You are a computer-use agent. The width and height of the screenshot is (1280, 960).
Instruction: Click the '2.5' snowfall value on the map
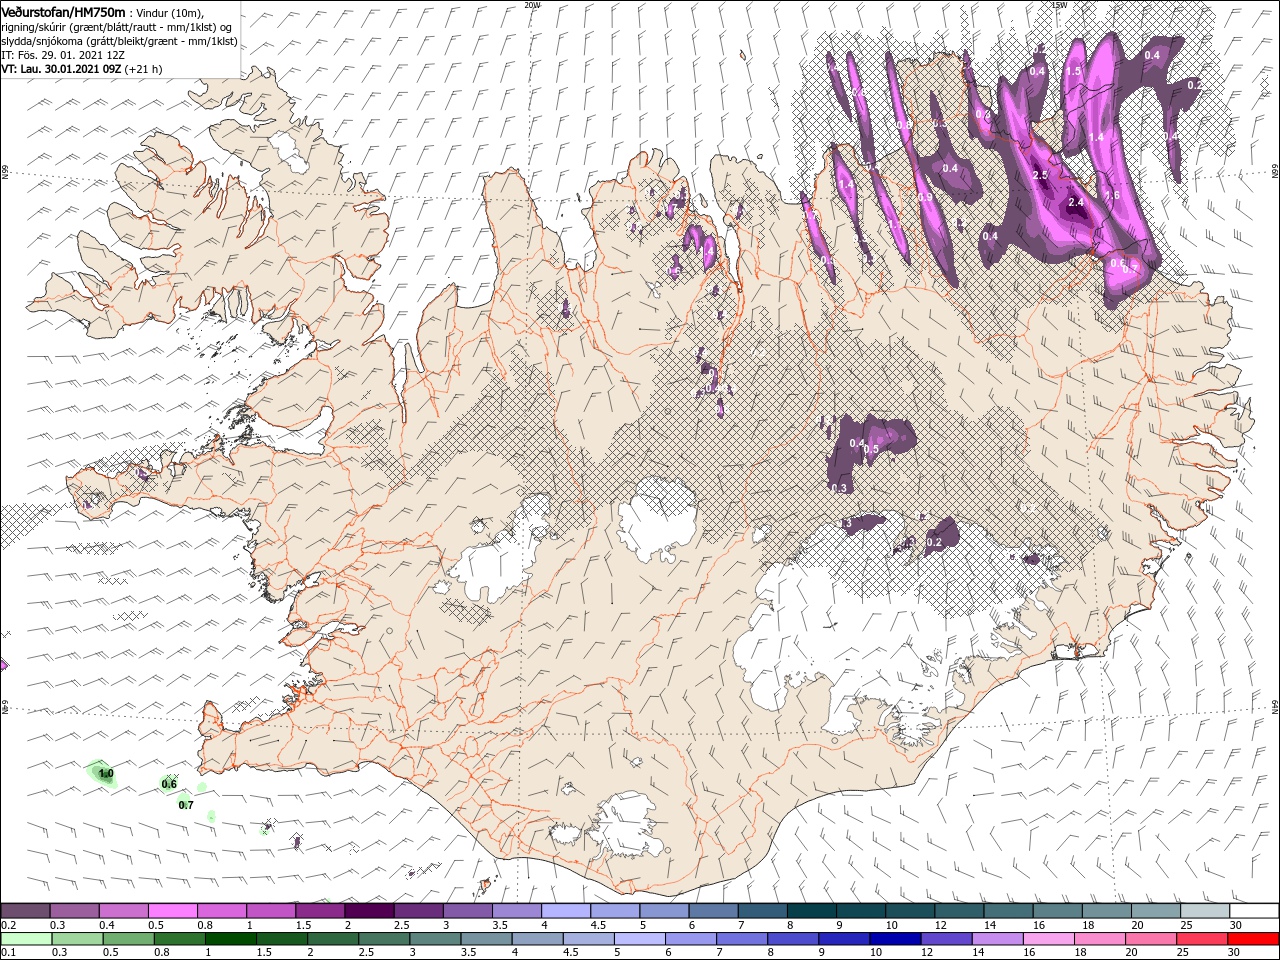1040,176
